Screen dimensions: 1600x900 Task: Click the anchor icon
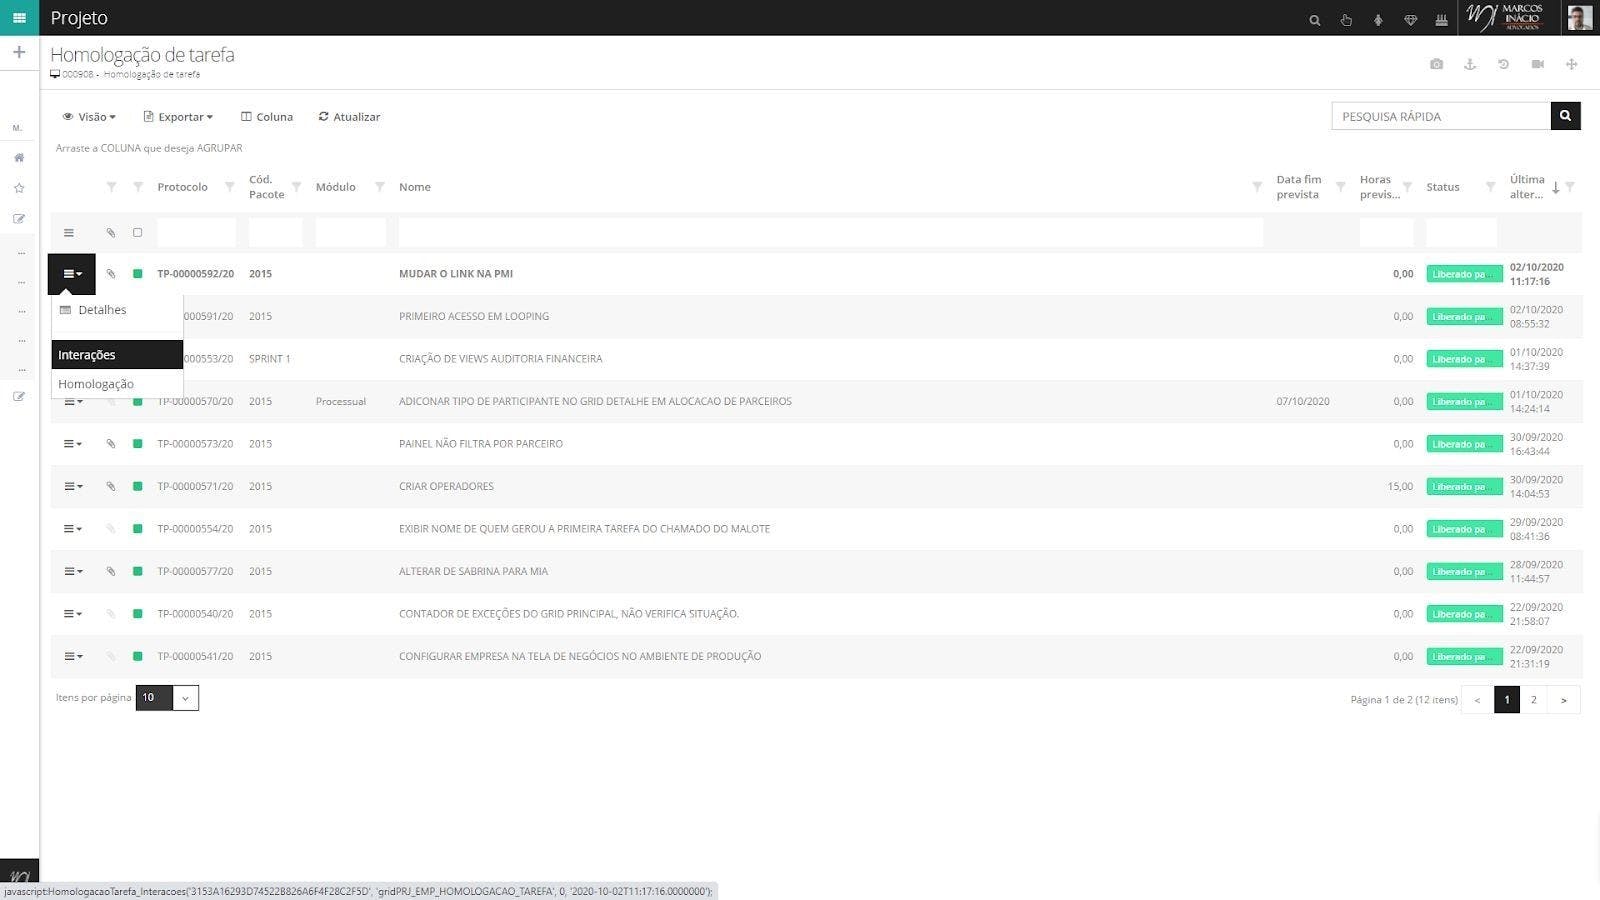(x=1470, y=64)
